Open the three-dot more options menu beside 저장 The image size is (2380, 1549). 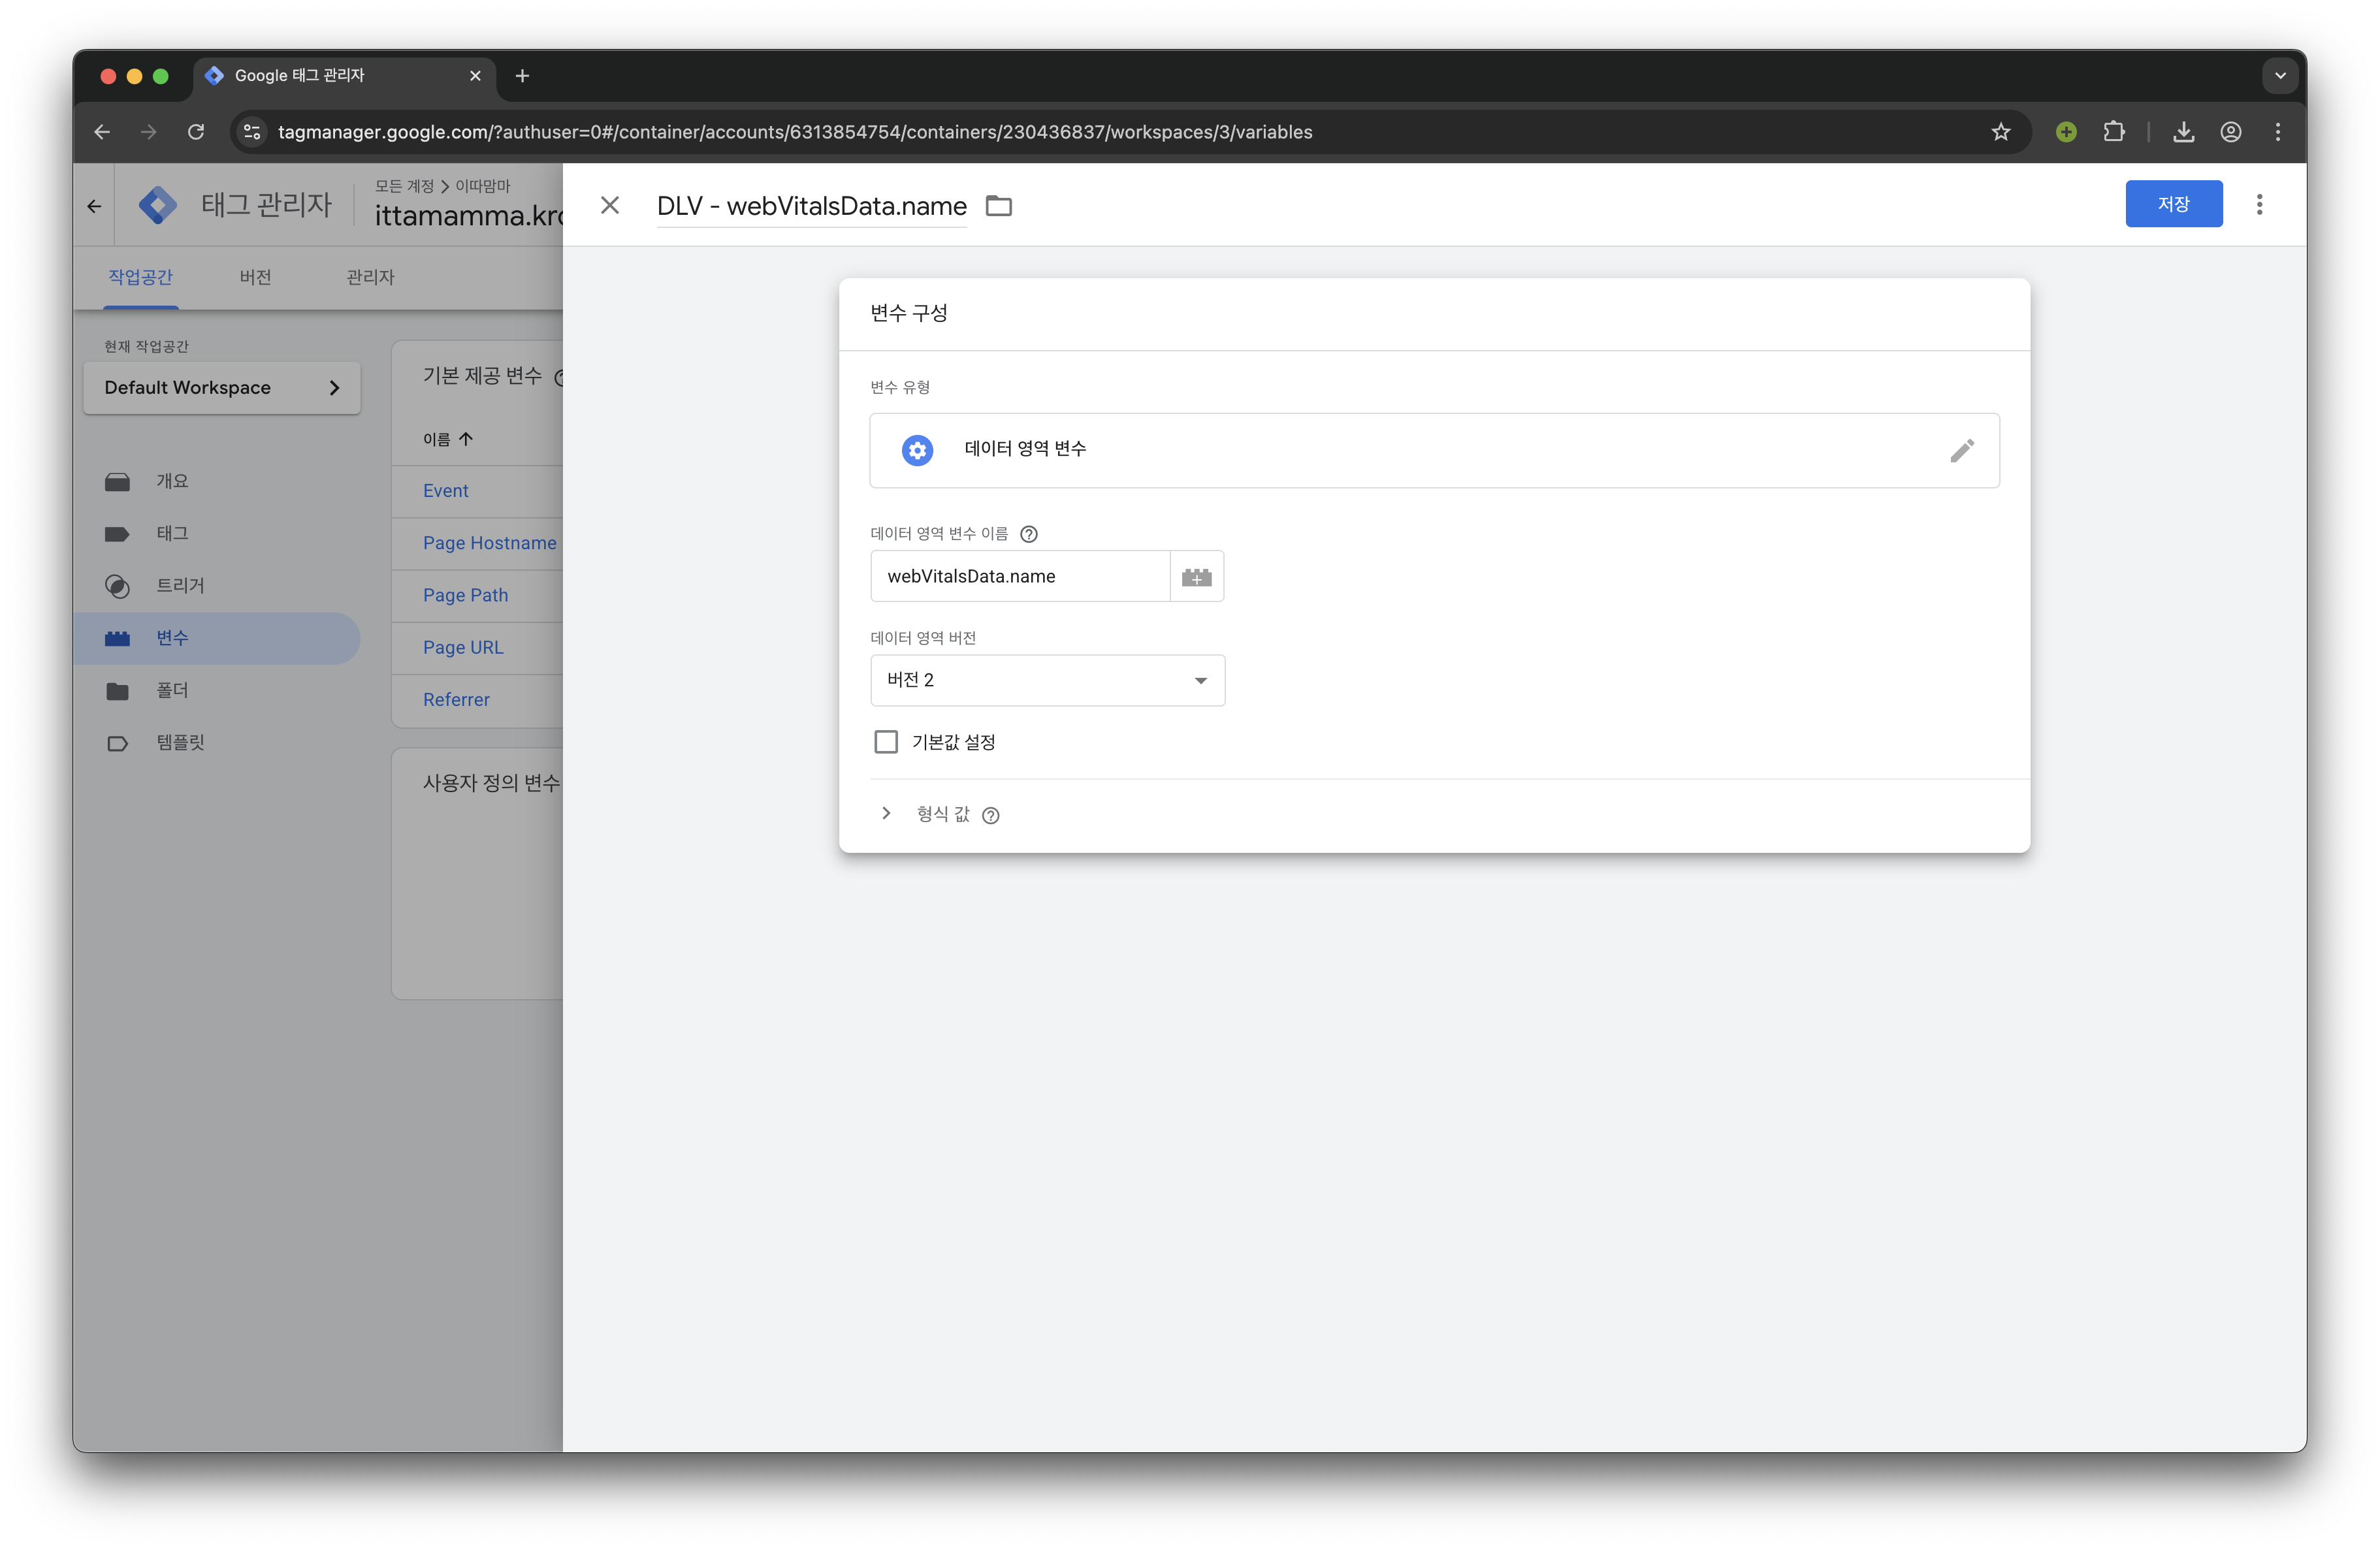[2259, 205]
